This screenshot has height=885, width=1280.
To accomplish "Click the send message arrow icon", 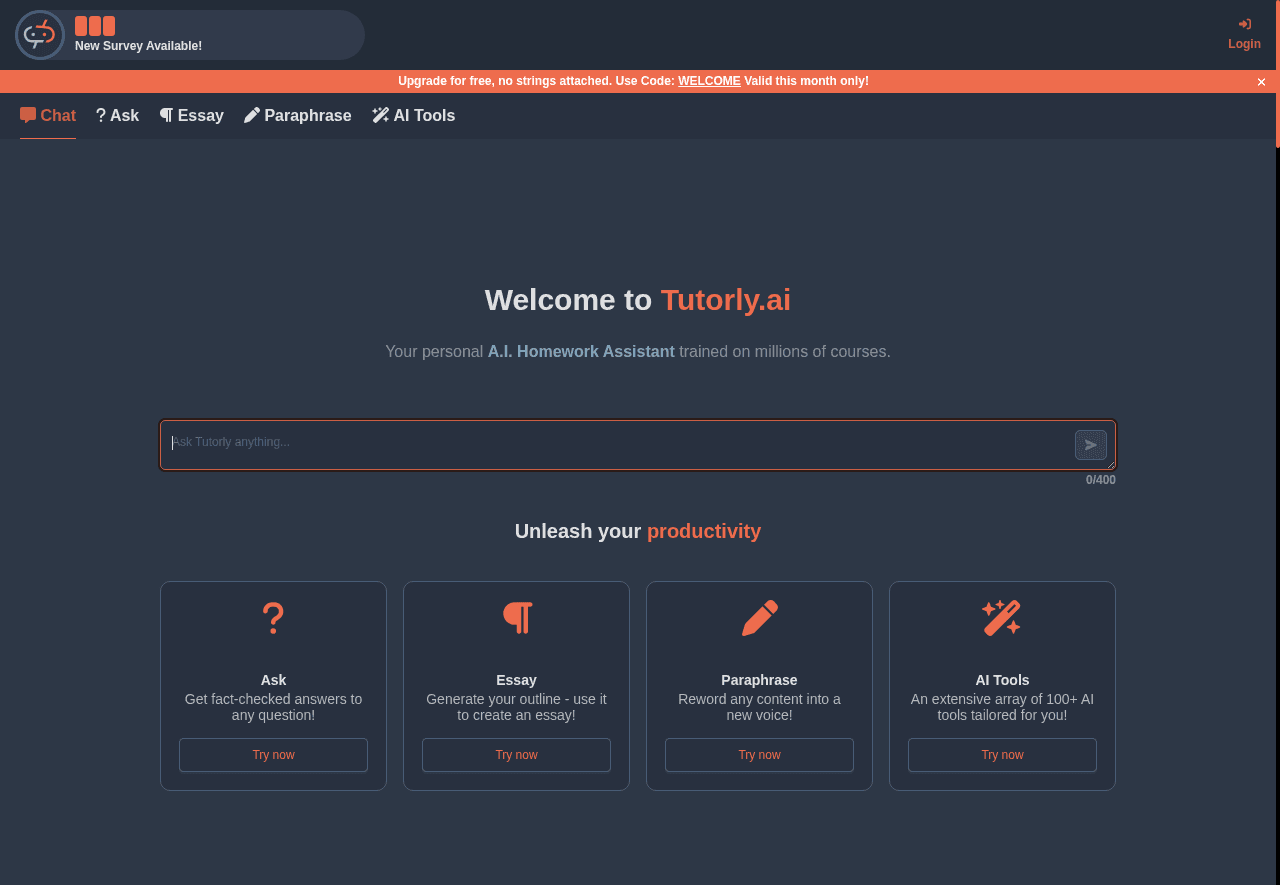I will coord(1090,444).
